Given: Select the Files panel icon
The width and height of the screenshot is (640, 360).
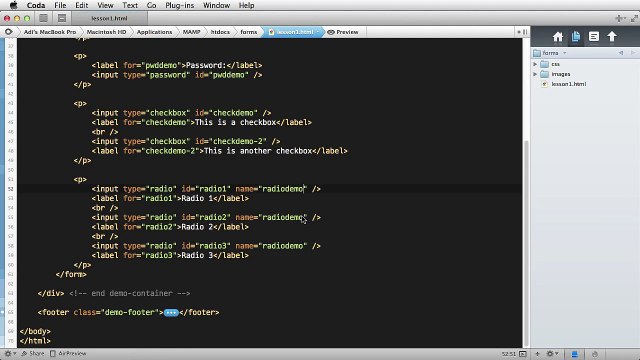Looking at the screenshot, I should point(576,37).
